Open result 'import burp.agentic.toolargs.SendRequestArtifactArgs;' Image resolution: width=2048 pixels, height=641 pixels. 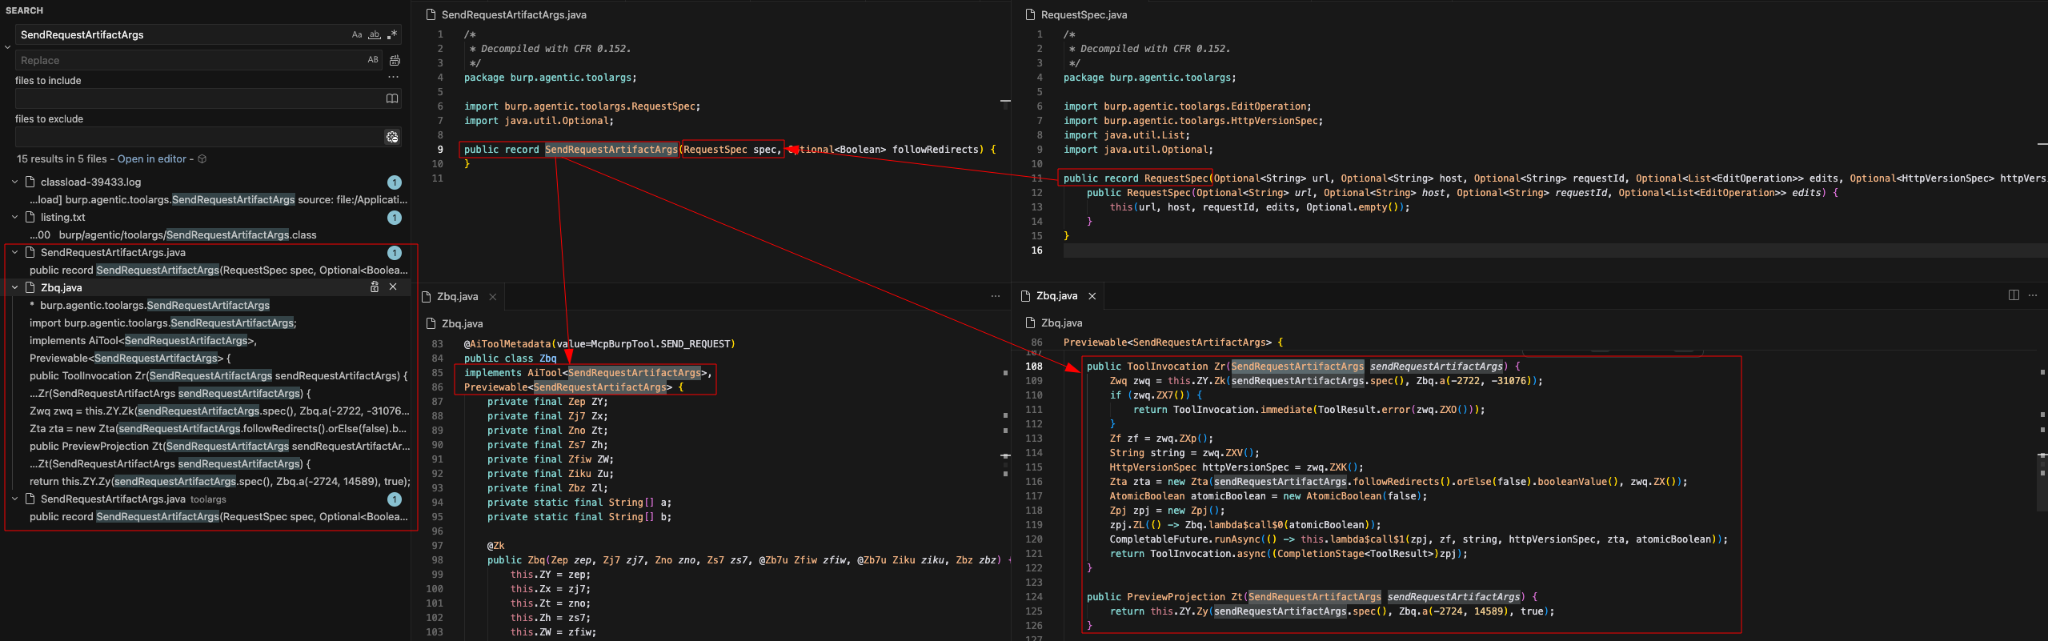(x=163, y=323)
